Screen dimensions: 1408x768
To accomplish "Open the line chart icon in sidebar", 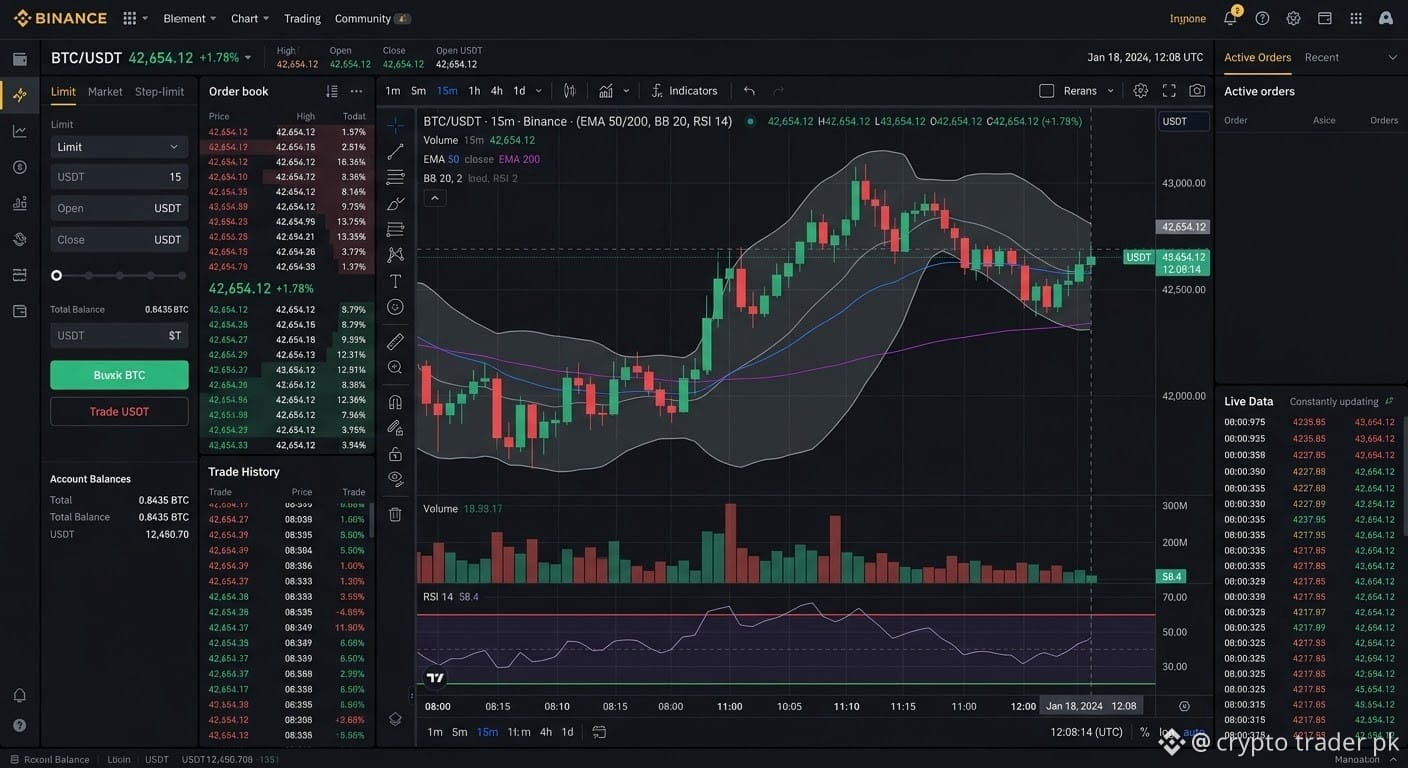I will pyautogui.click(x=20, y=131).
